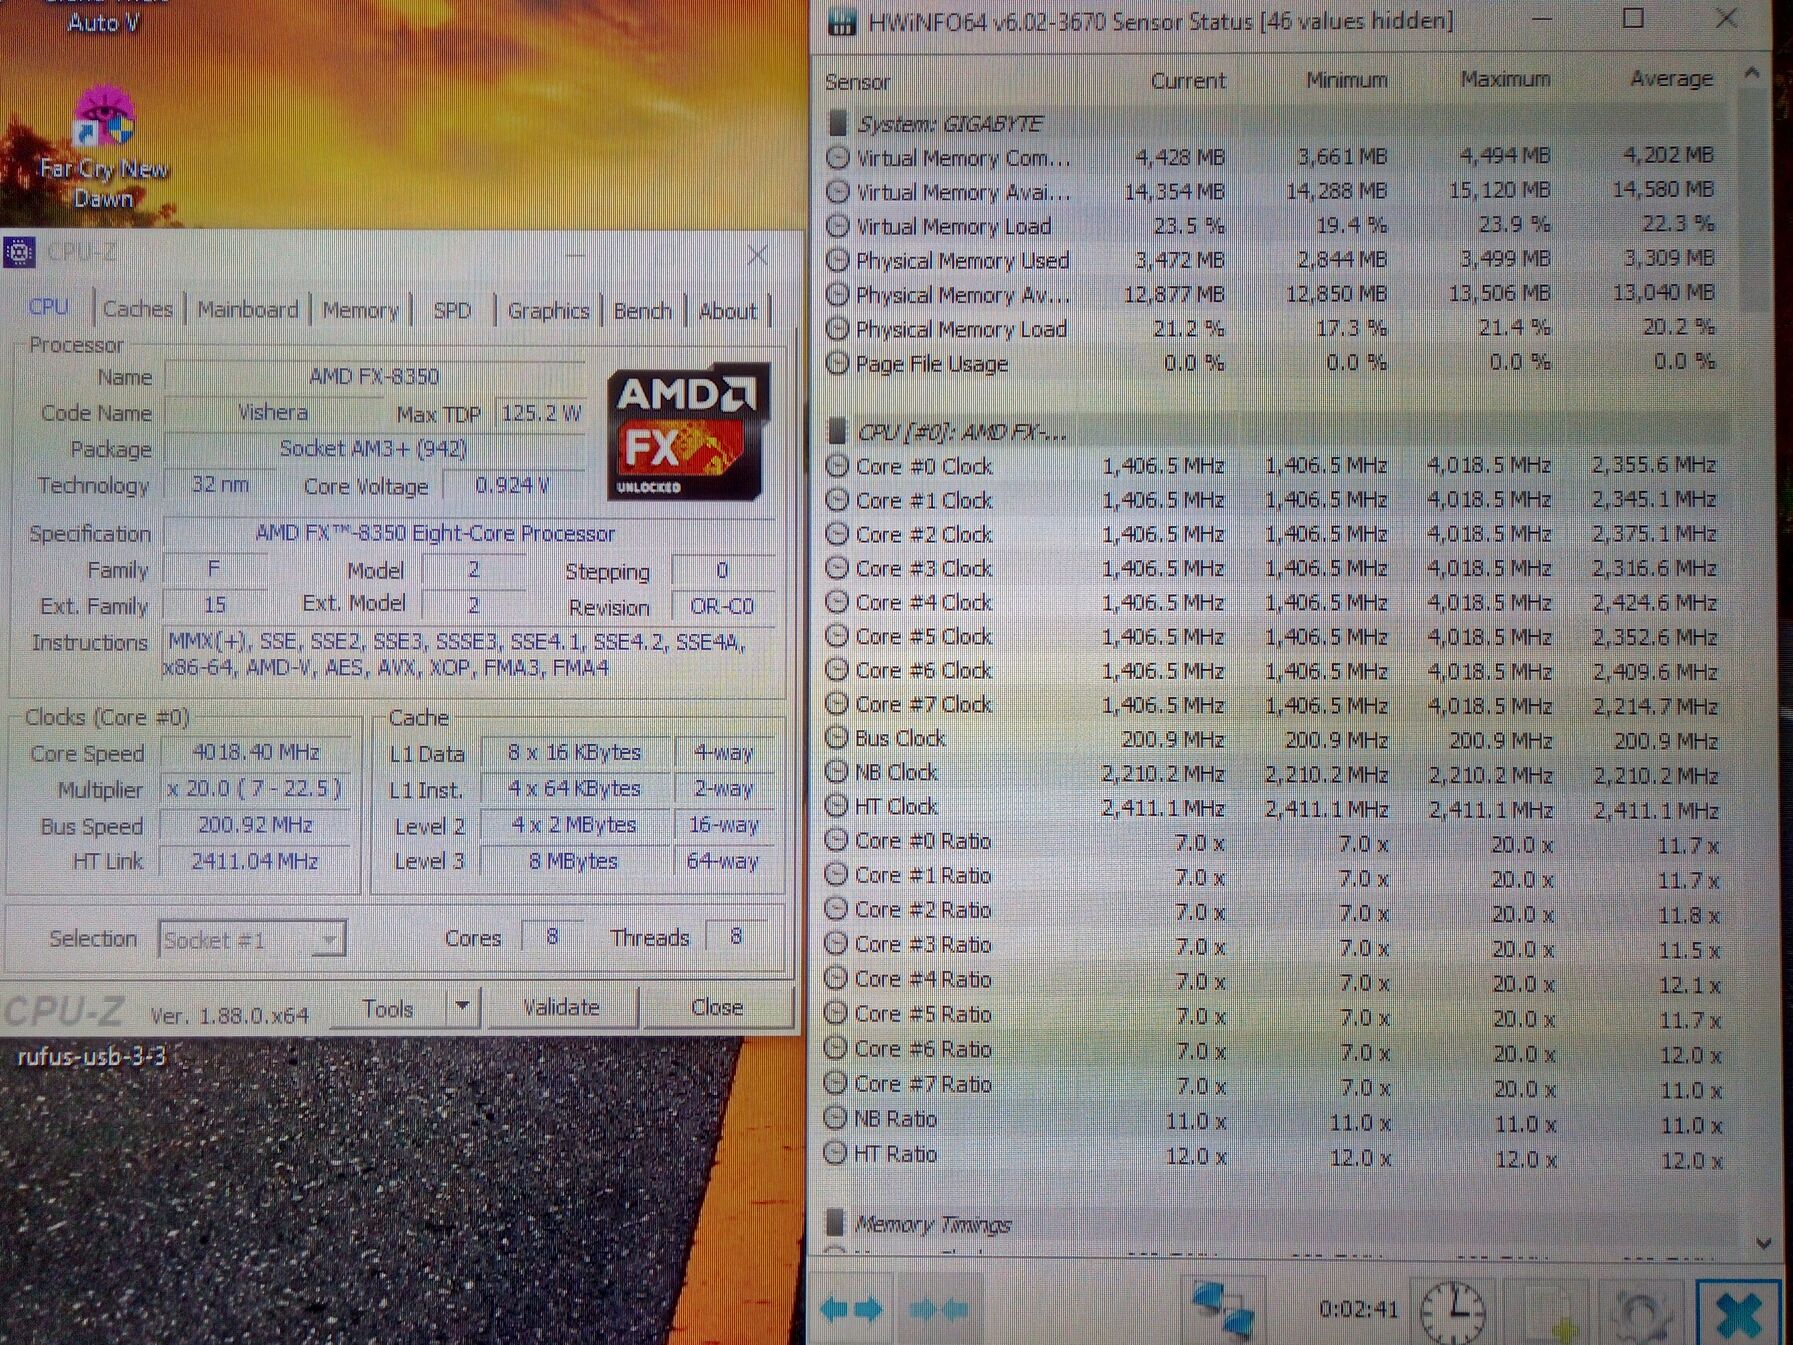Expand HWiNFO sensor columns with left-right arrows icon
This screenshot has height=1345, width=1793.
pos(851,1308)
